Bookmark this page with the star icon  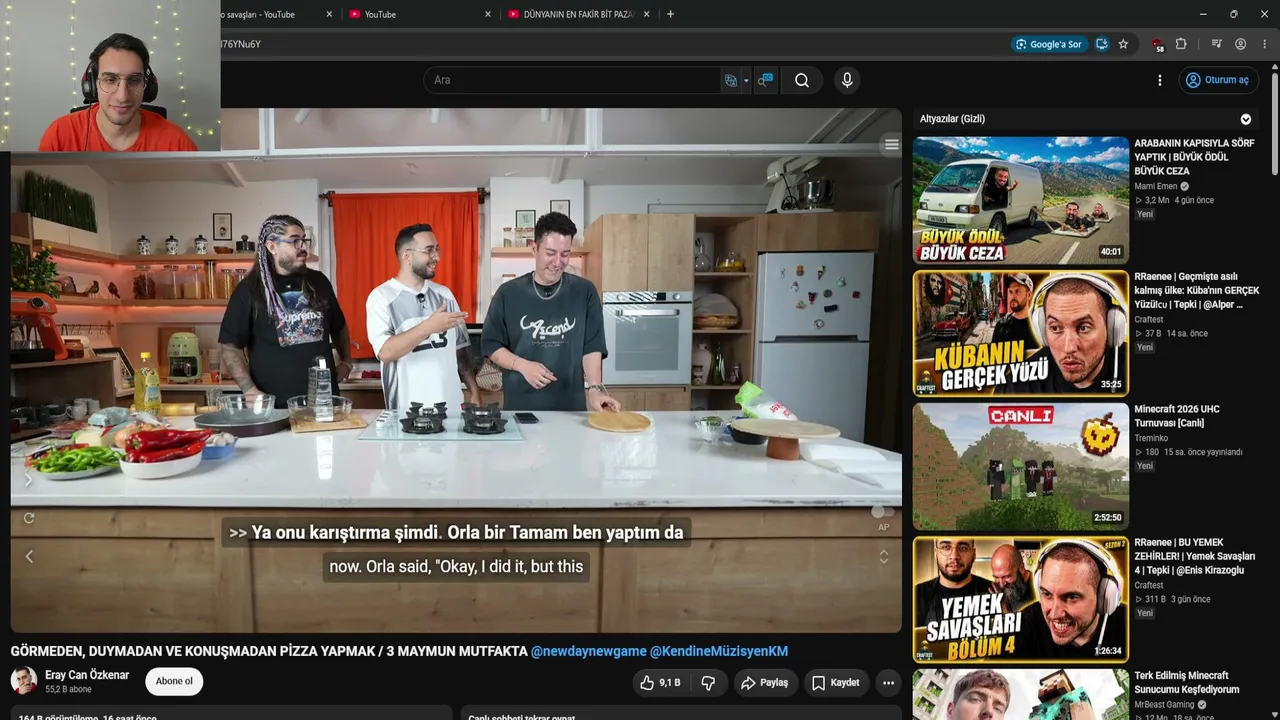[1123, 44]
